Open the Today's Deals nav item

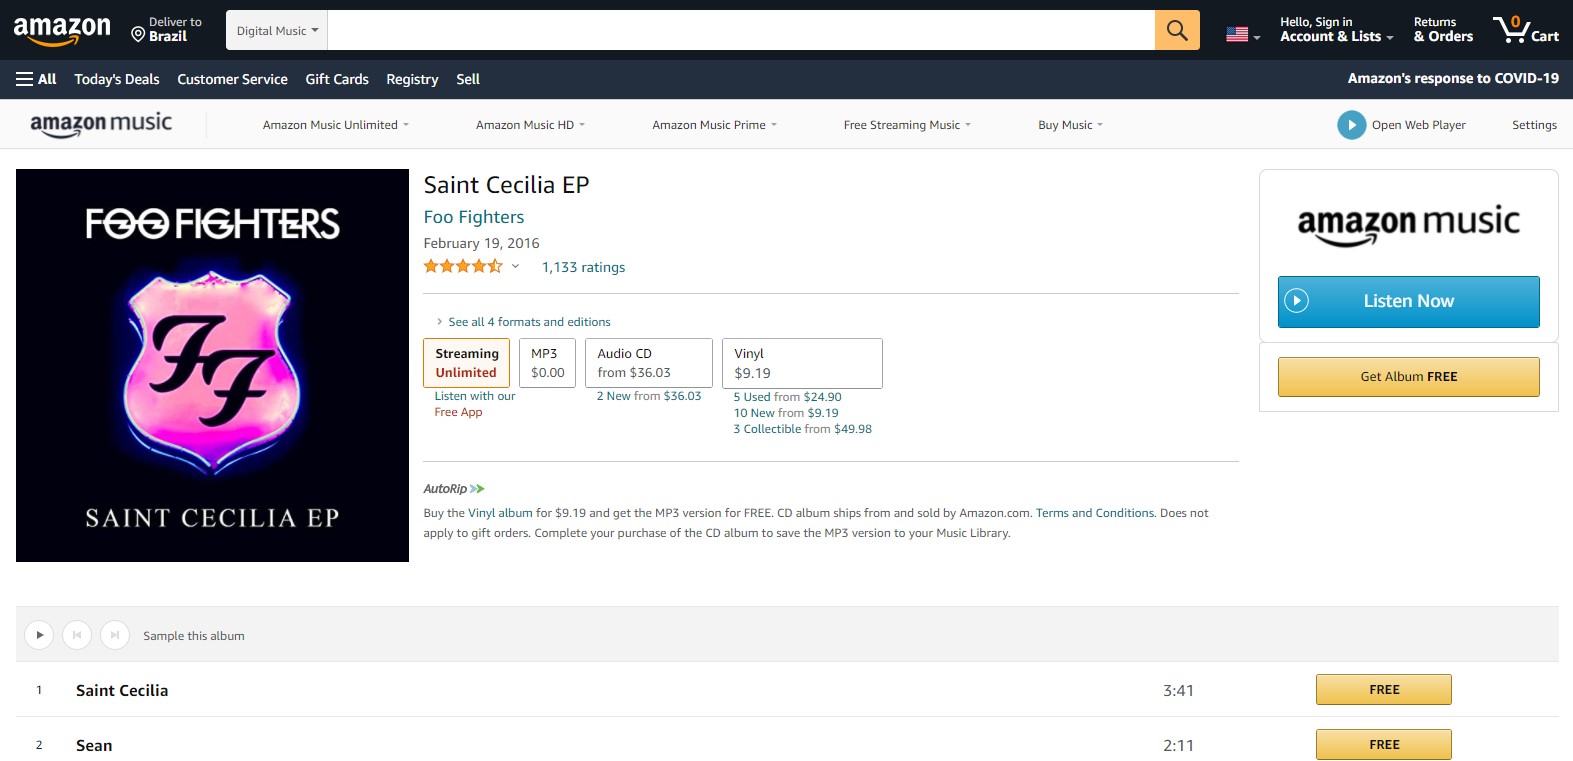point(117,79)
